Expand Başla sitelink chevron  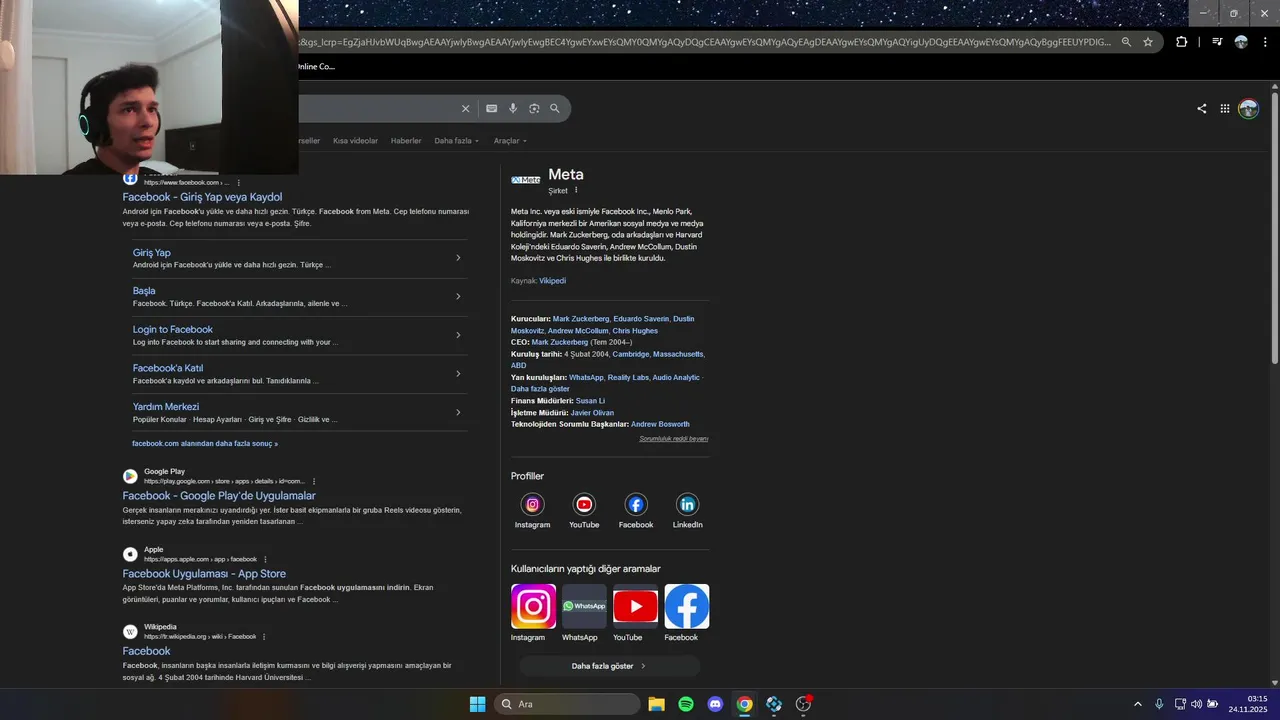pyautogui.click(x=458, y=296)
